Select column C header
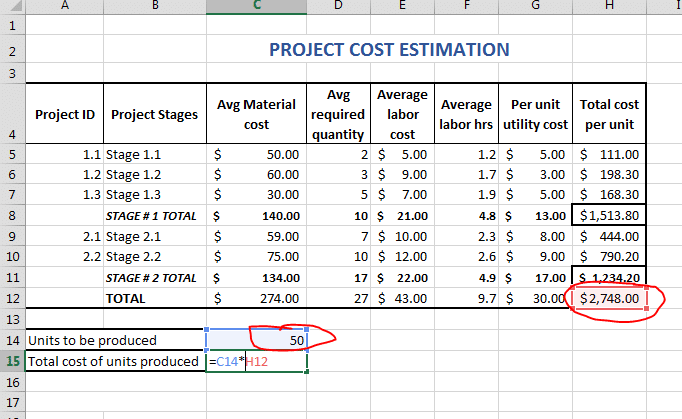This screenshot has width=682, height=419. pyautogui.click(x=256, y=7)
